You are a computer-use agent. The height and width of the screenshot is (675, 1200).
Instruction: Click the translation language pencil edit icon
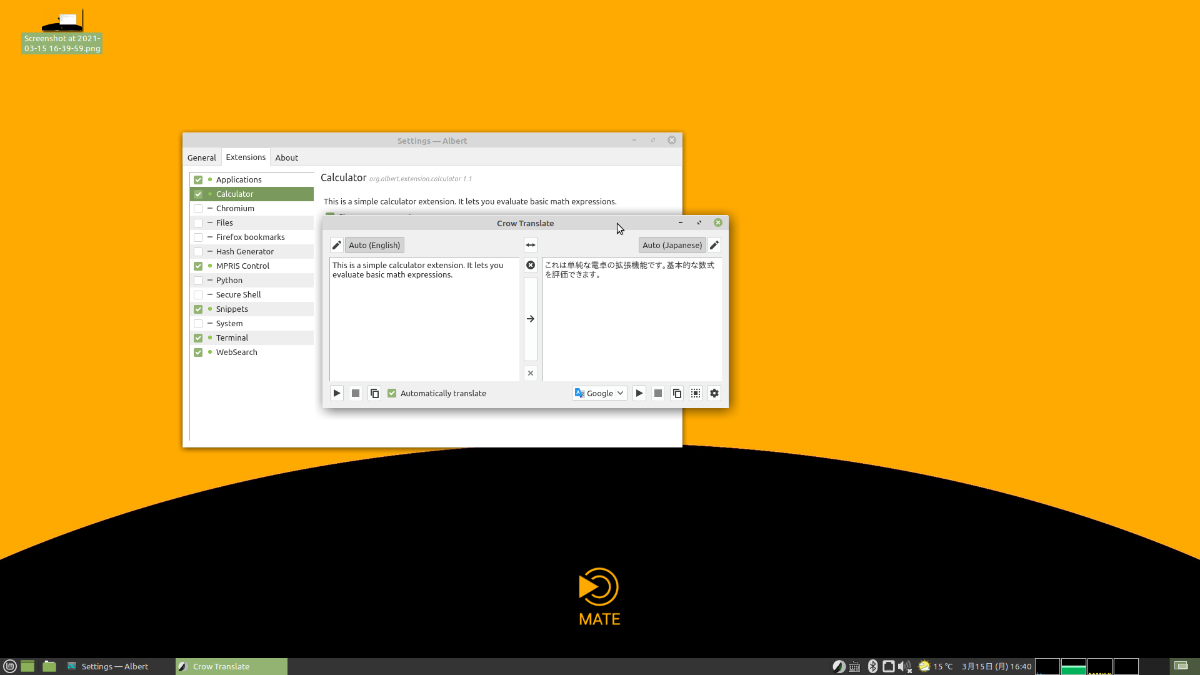click(x=714, y=245)
